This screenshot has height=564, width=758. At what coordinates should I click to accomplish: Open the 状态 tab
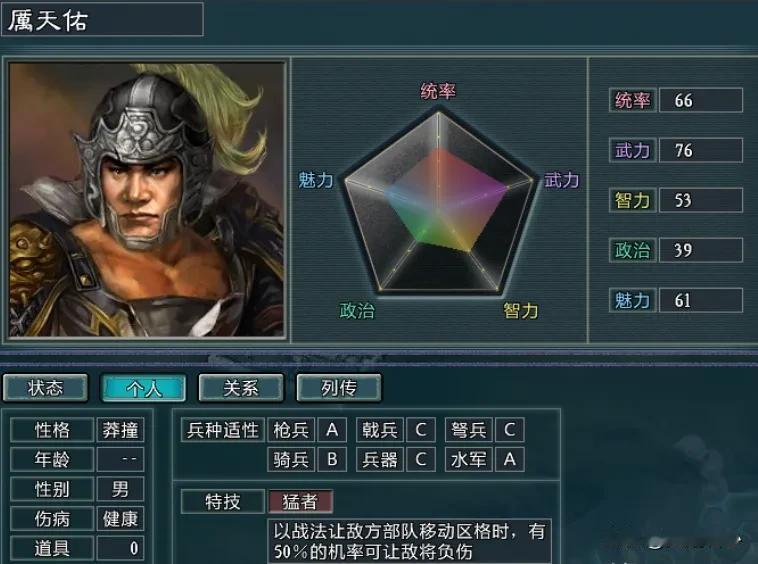(x=45, y=388)
